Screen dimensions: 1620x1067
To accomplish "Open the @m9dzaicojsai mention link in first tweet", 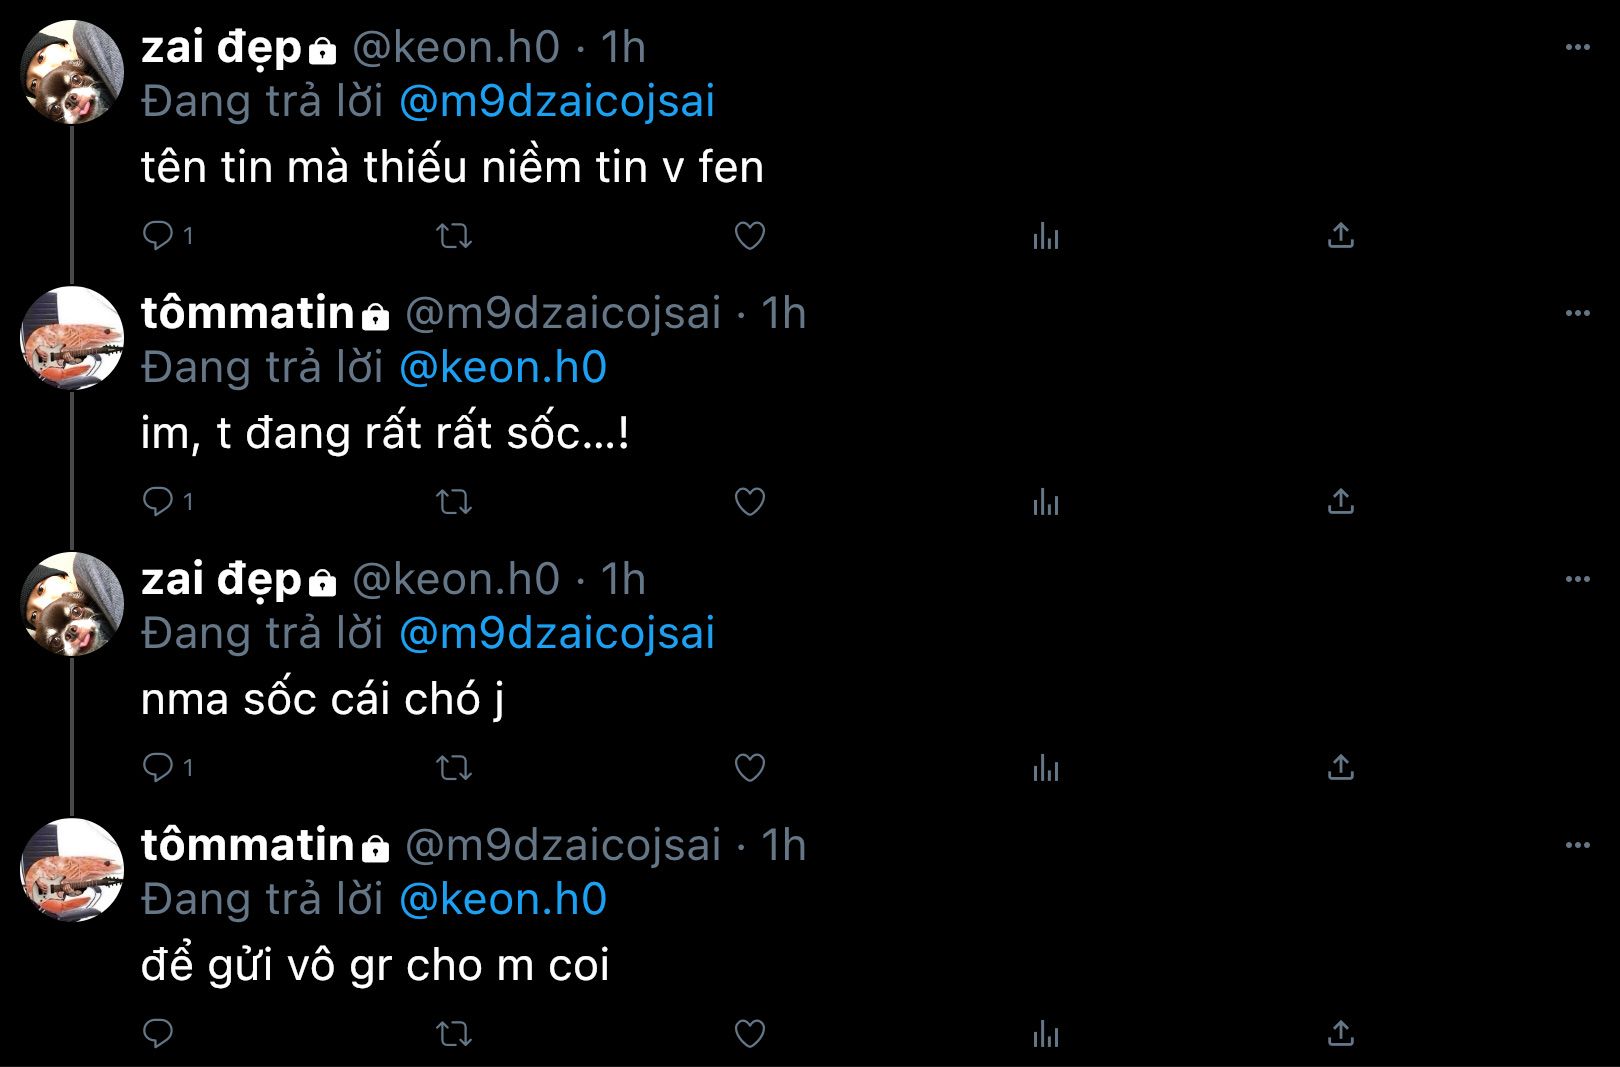I will (557, 102).
